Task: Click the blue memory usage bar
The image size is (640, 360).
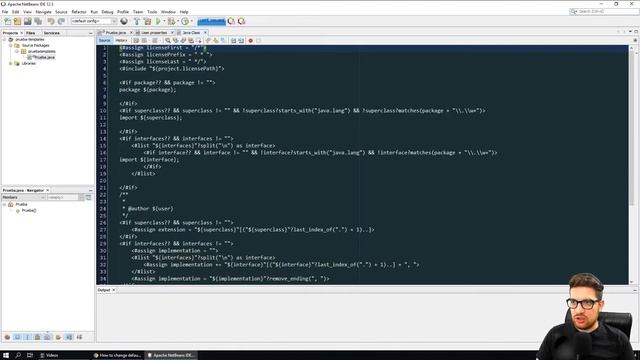Action: pos(211,21)
